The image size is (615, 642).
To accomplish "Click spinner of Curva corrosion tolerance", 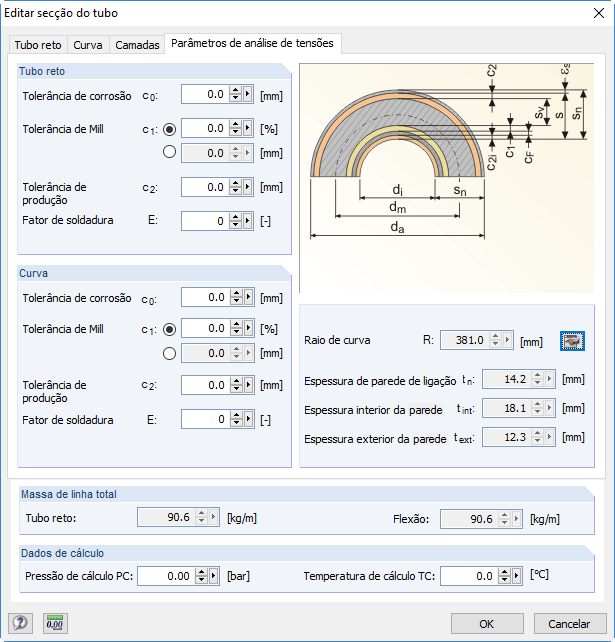I will pos(236,297).
